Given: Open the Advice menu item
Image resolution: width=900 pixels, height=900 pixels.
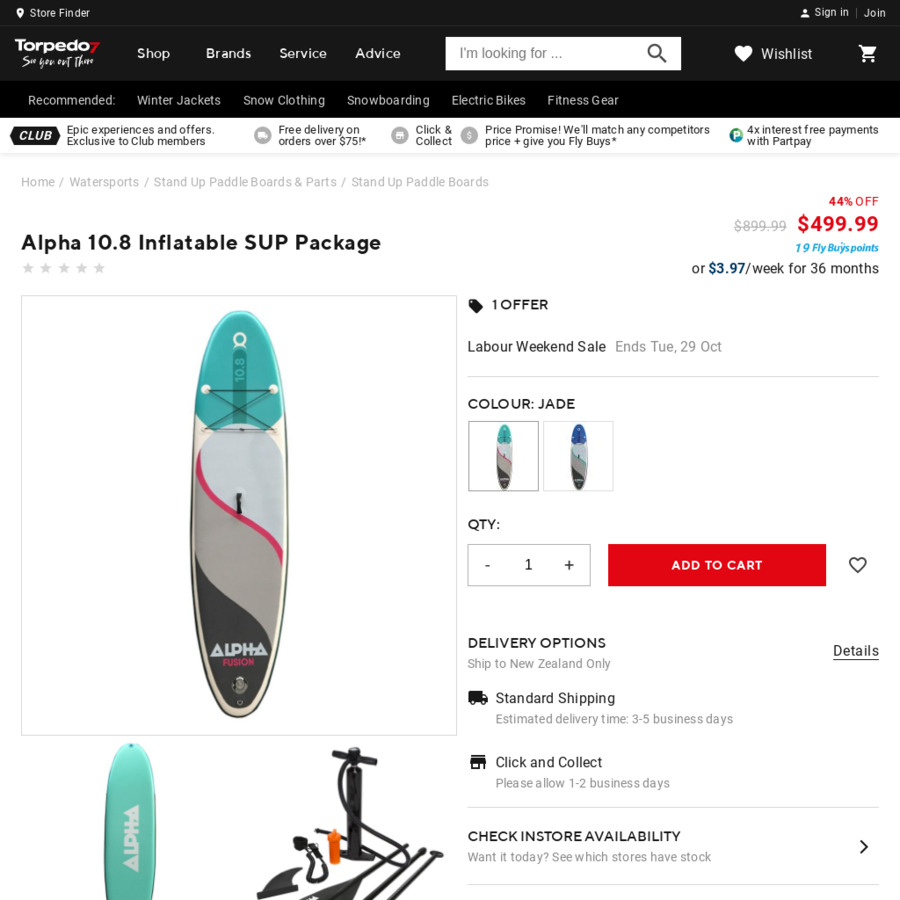Looking at the screenshot, I should pos(377,53).
